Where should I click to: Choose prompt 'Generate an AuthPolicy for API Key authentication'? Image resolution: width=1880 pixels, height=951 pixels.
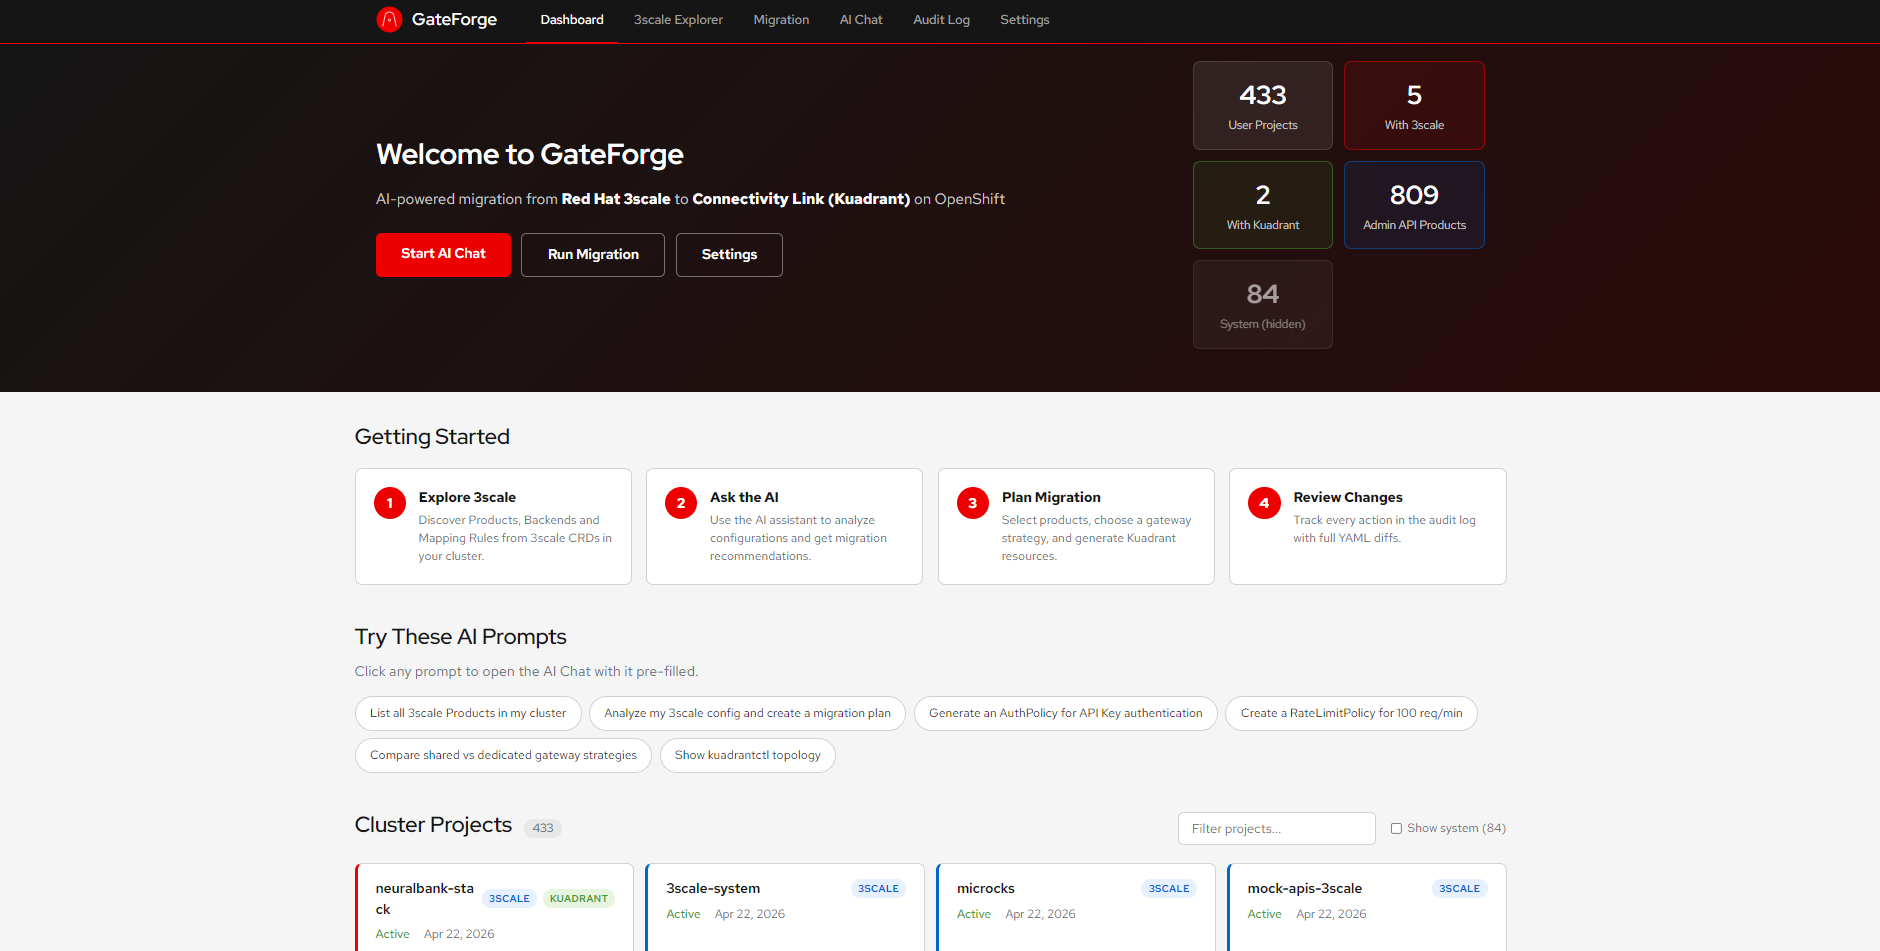pos(1066,713)
